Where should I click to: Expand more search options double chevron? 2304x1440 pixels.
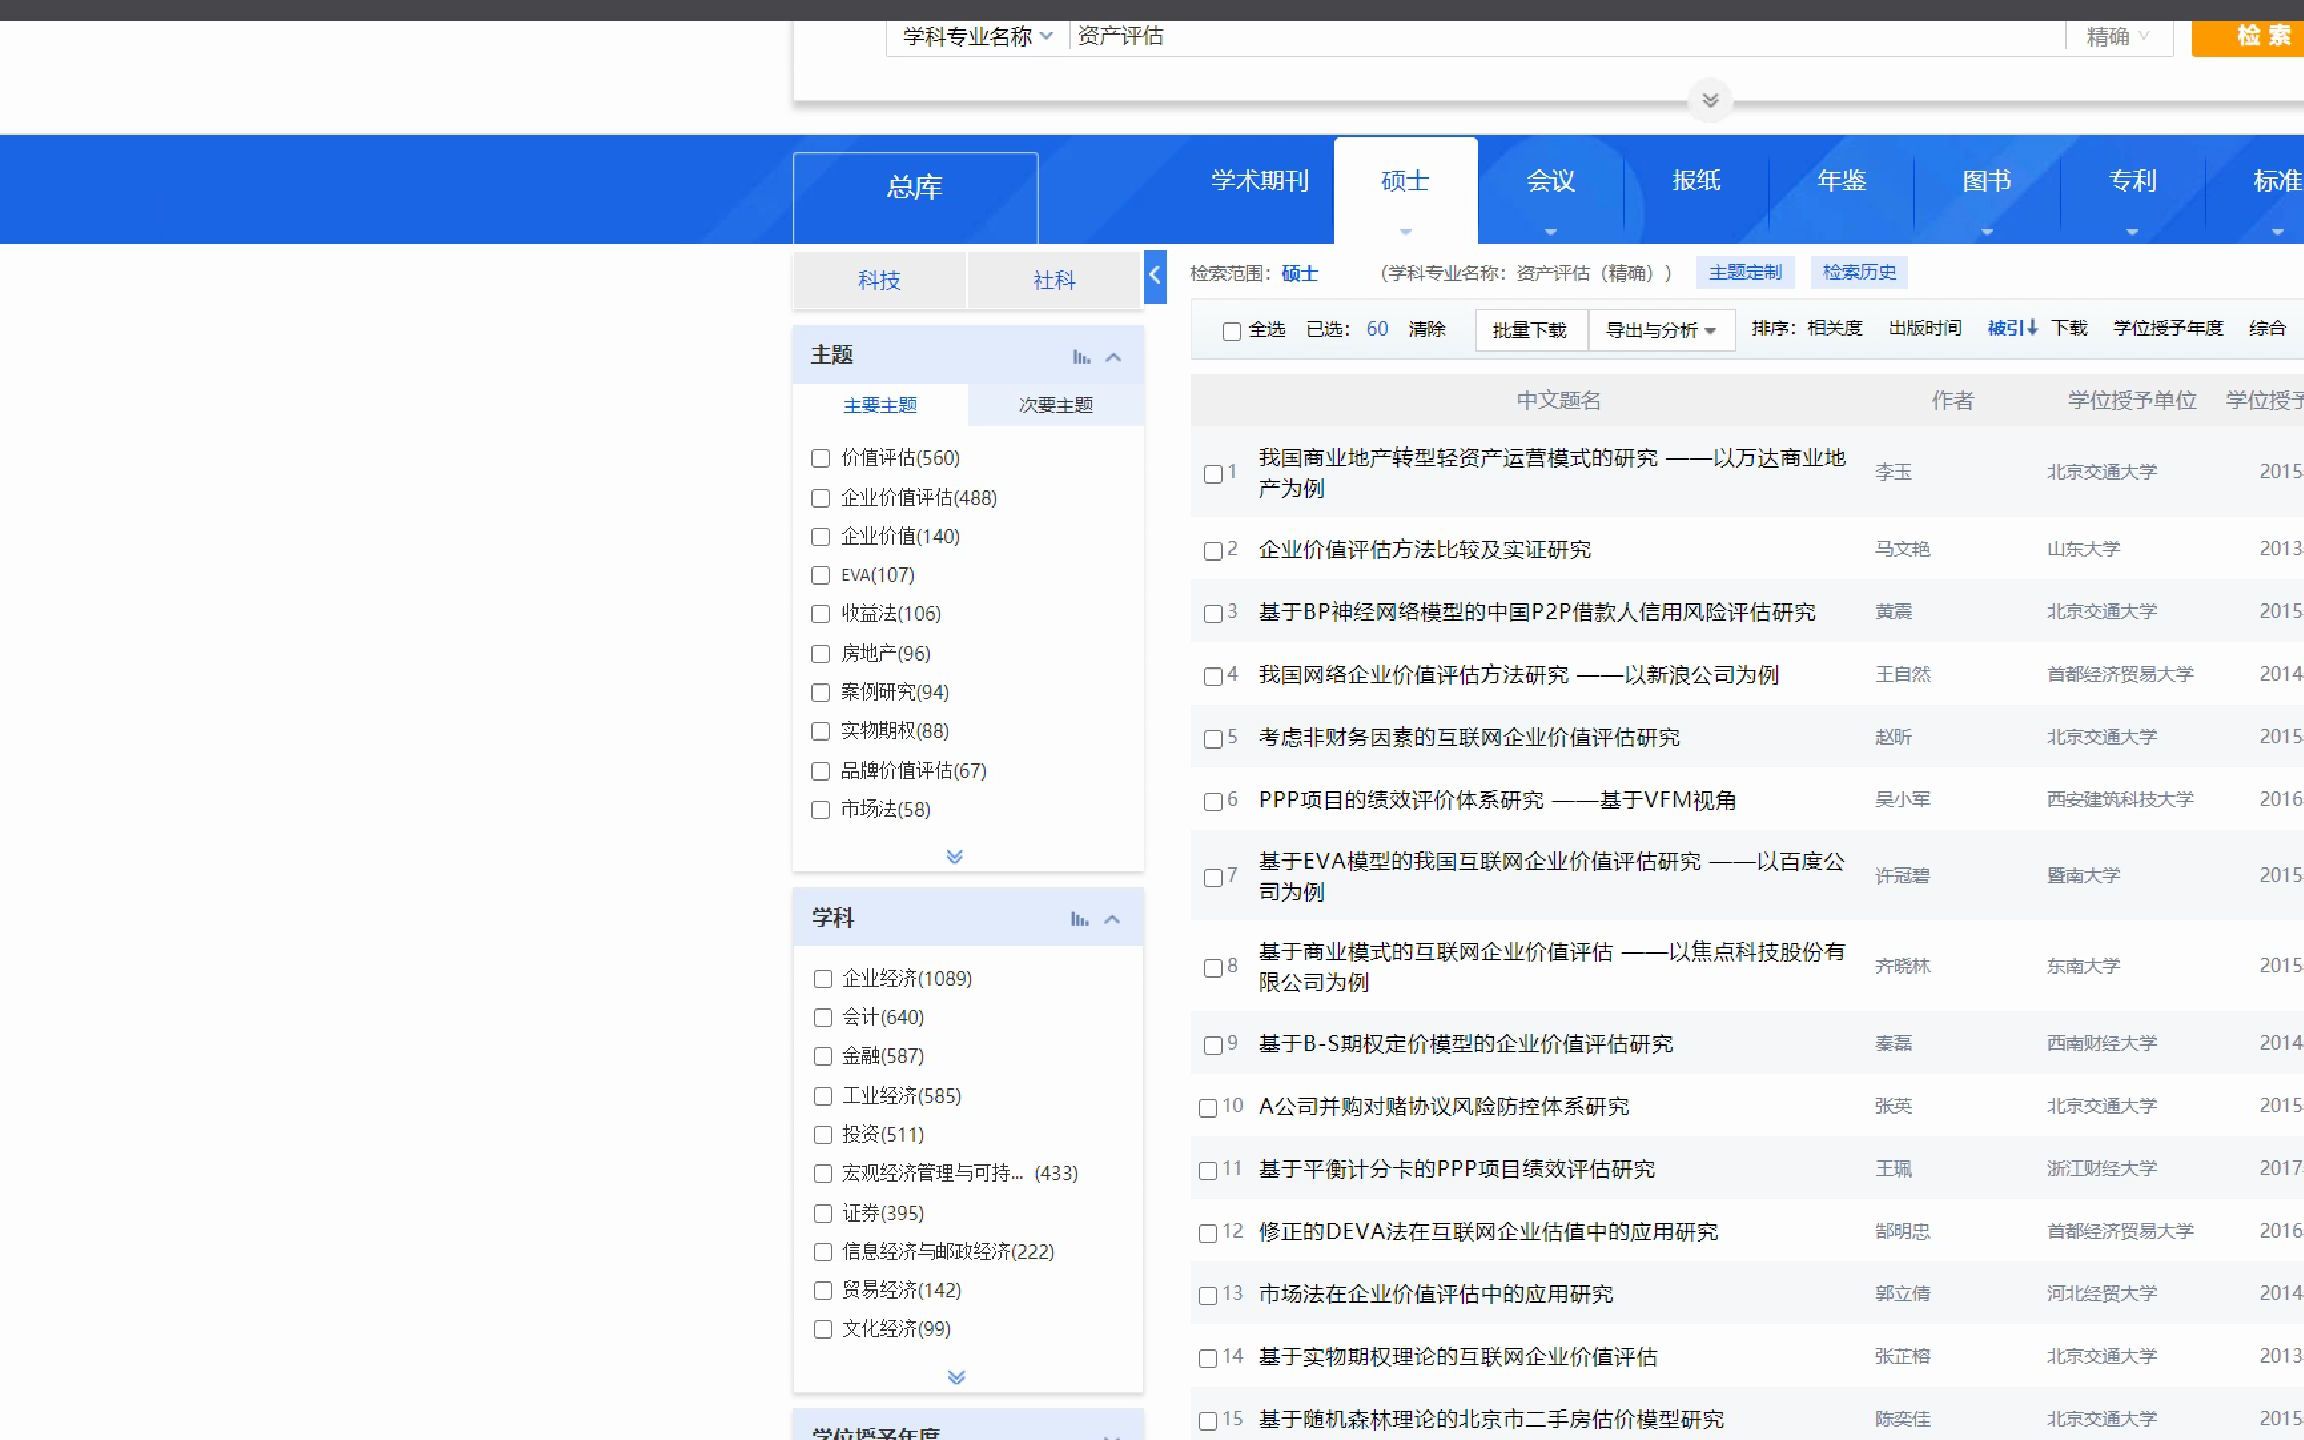click(x=1710, y=100)
